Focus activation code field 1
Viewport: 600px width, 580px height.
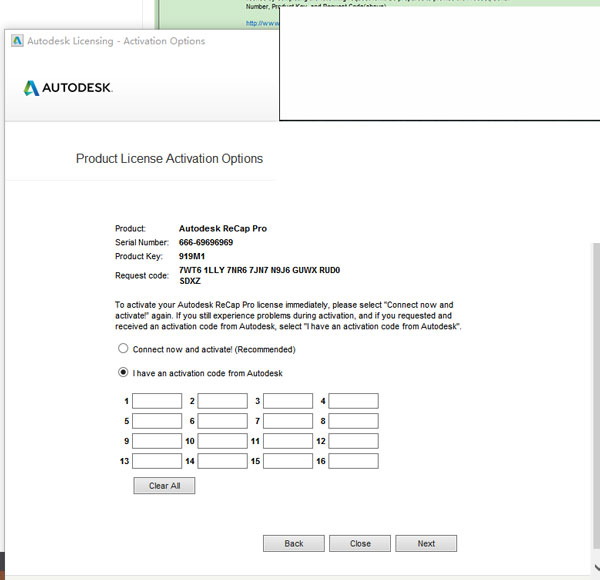pos(157,401)
